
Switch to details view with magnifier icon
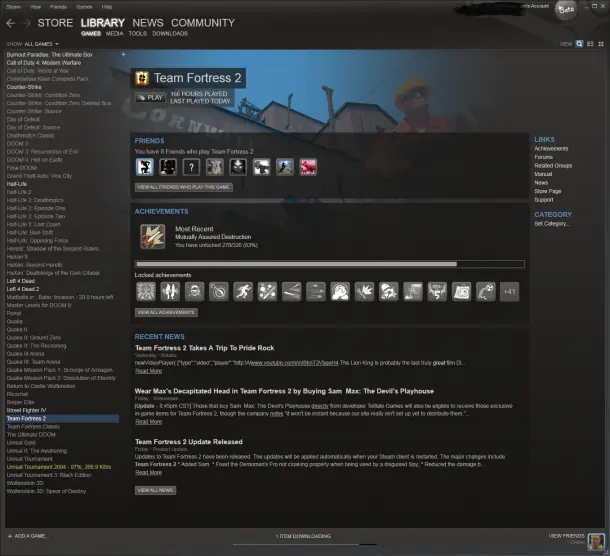579,44
